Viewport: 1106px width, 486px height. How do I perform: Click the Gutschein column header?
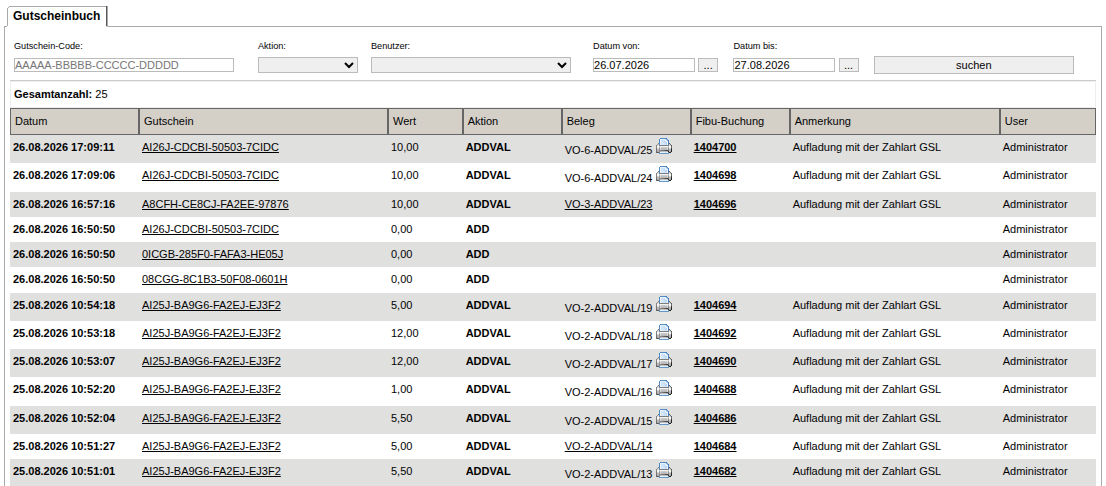[x=264, y=121]
